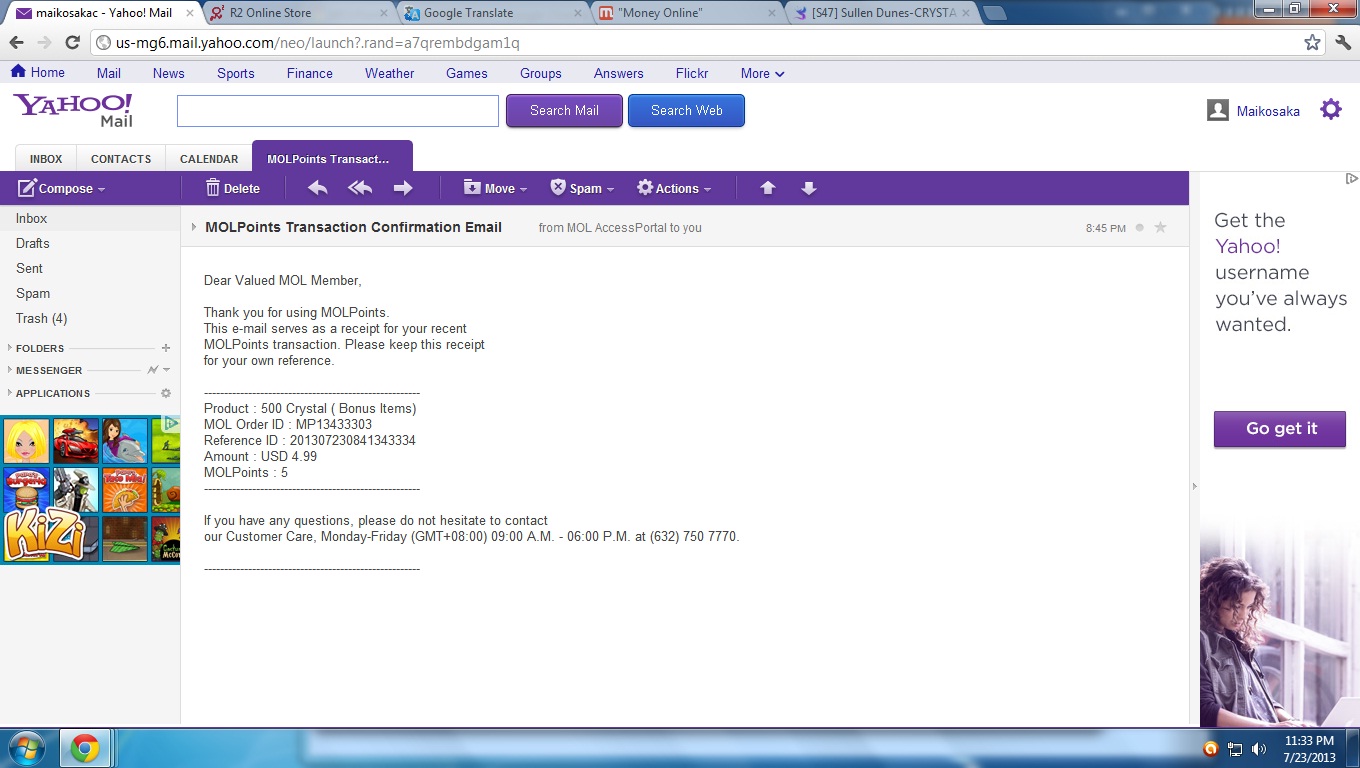Star the MOLPoints confirmation email
1360x768 pixels.
pyautogui.click(x=1160, y=228)
